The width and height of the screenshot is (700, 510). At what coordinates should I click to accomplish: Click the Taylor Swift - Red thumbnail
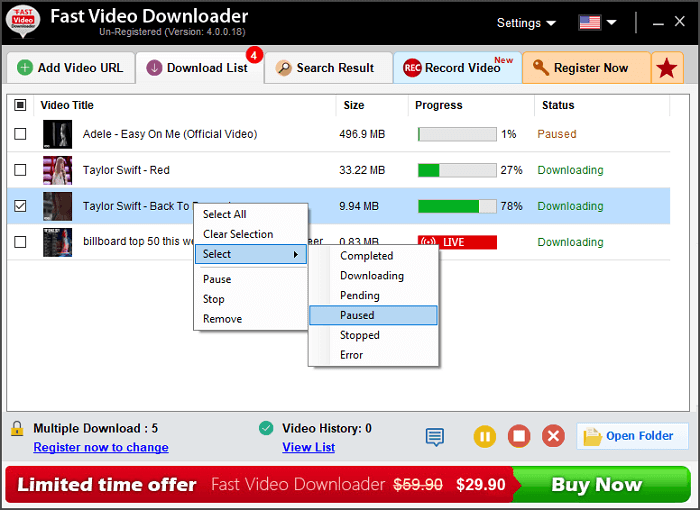(x=57, y=170)
